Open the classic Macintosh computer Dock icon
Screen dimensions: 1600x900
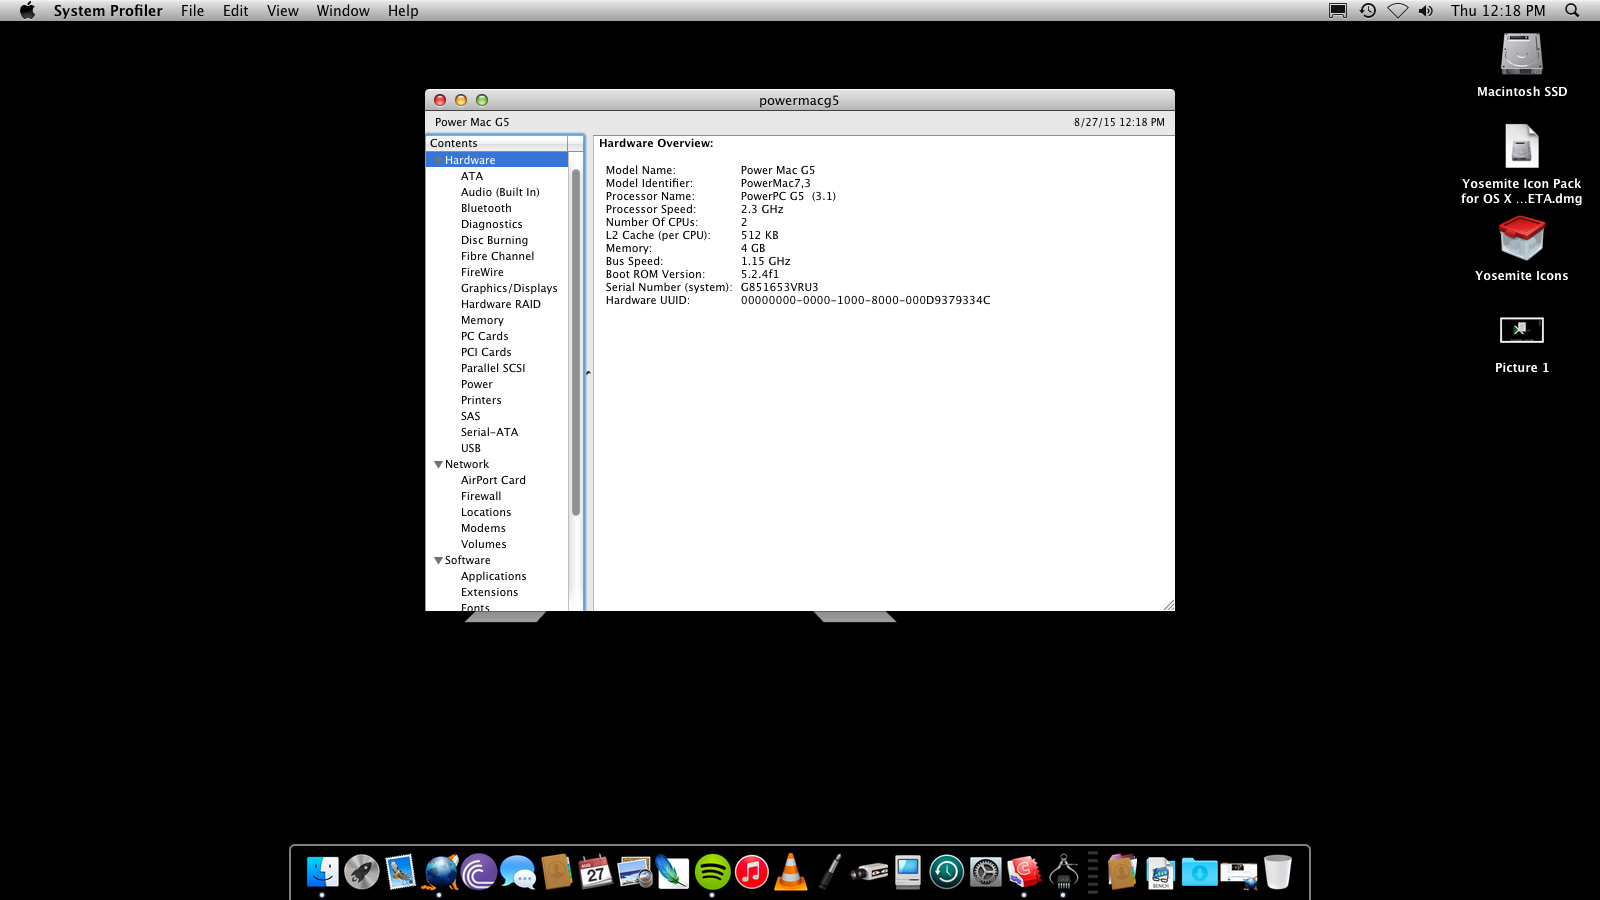coord(907,872)
